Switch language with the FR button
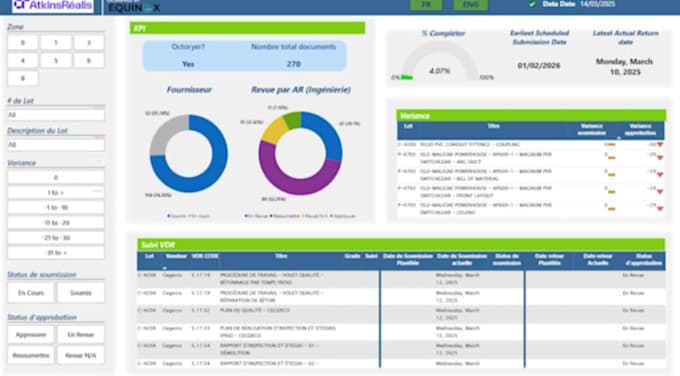This screenshot has height=376, width=680. pos(426,5)
